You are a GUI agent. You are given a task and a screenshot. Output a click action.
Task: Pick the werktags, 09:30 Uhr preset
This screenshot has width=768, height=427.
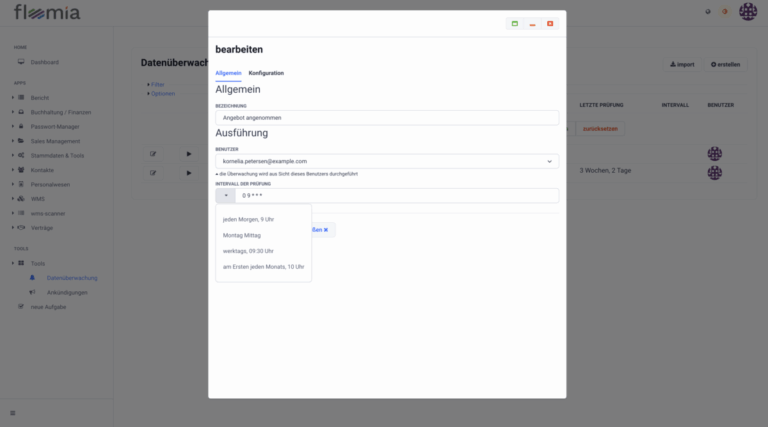point(248,251)
